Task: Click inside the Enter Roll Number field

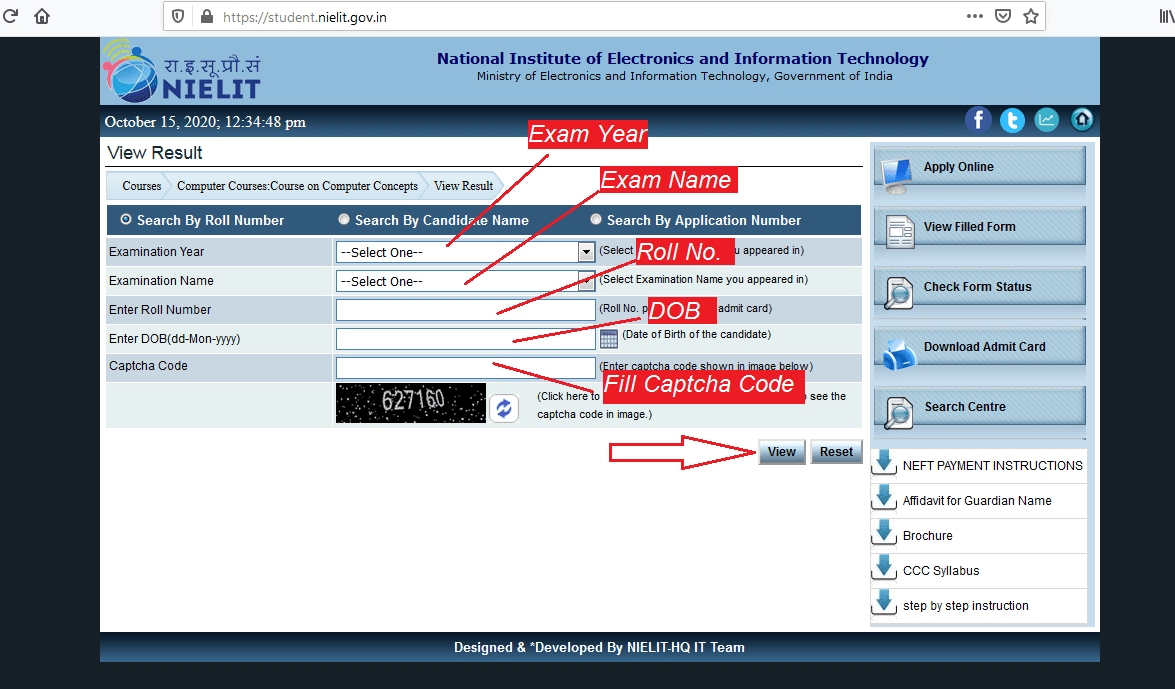Action: tap(465, 310)
